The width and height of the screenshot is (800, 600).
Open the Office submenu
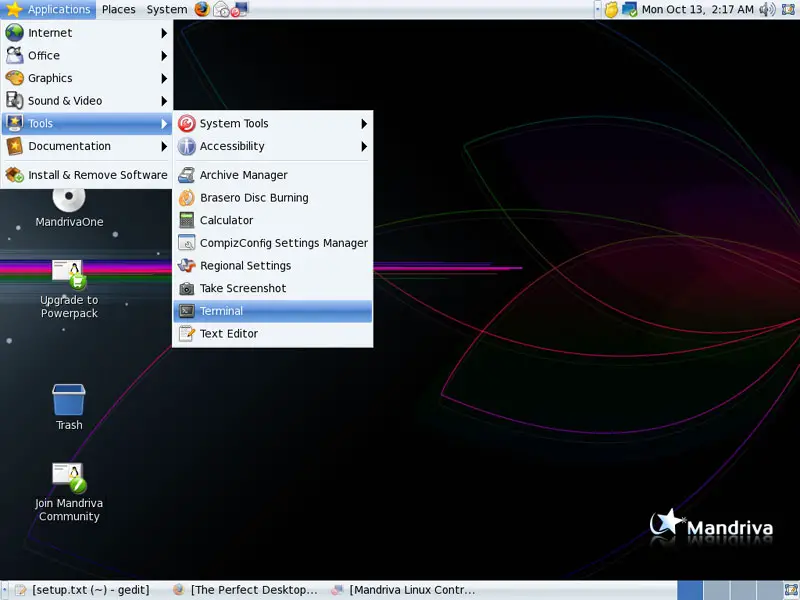(87, 56)
